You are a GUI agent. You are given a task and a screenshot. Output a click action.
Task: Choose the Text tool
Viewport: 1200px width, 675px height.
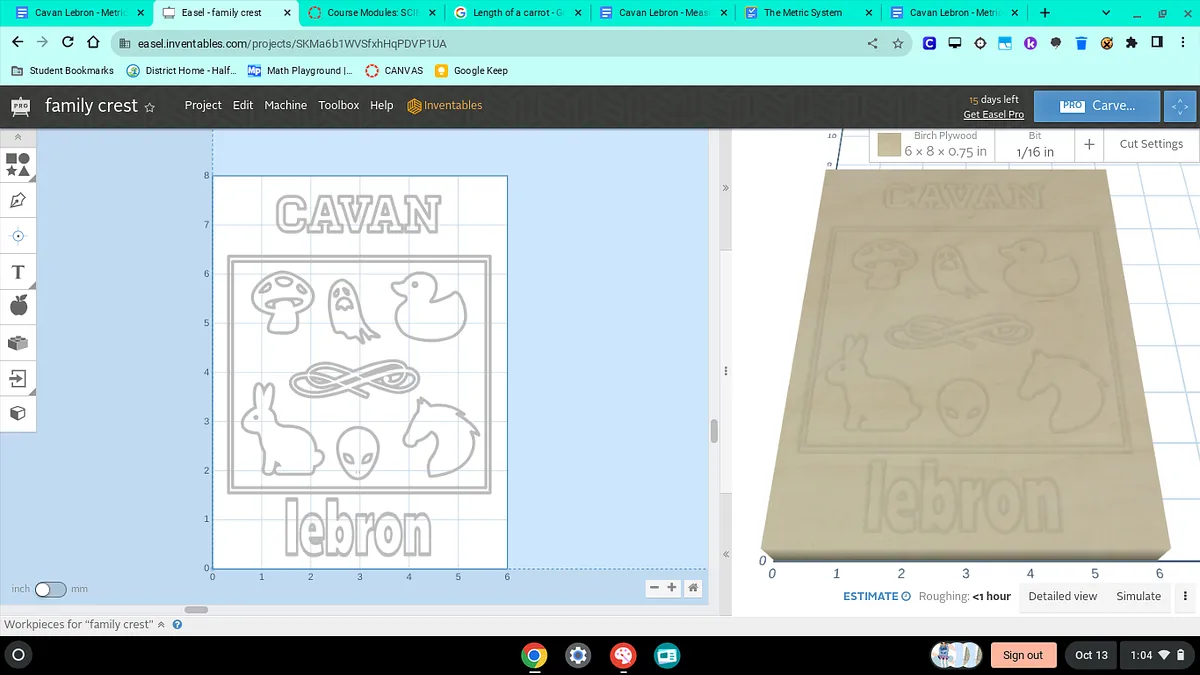[18, 272]
